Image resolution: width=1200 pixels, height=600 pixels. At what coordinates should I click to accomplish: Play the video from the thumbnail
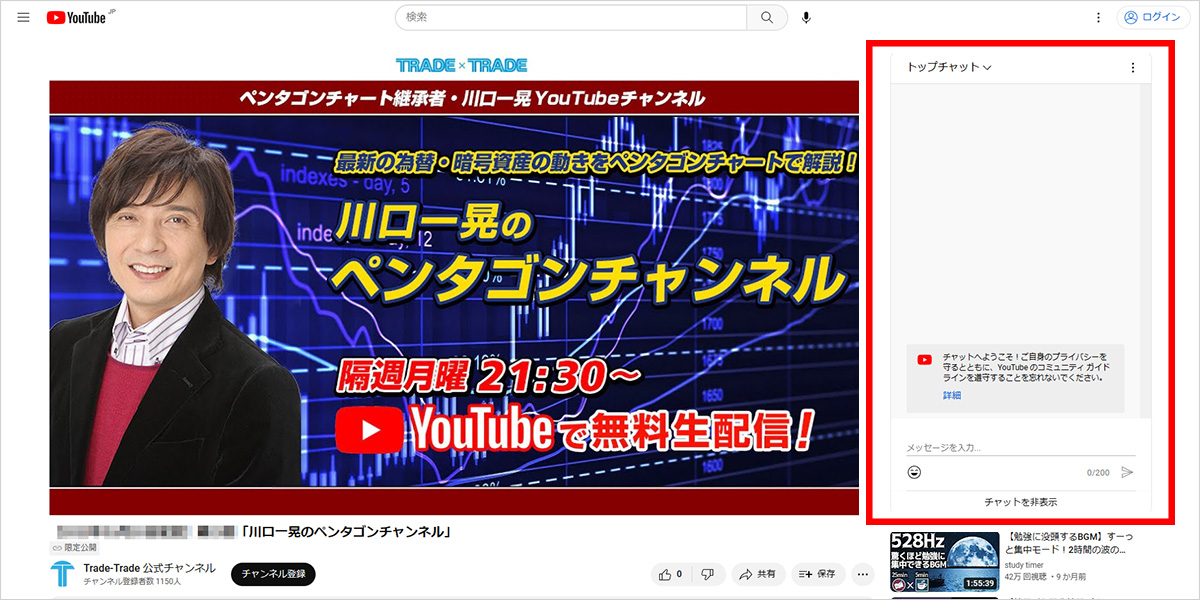[454, 298]
